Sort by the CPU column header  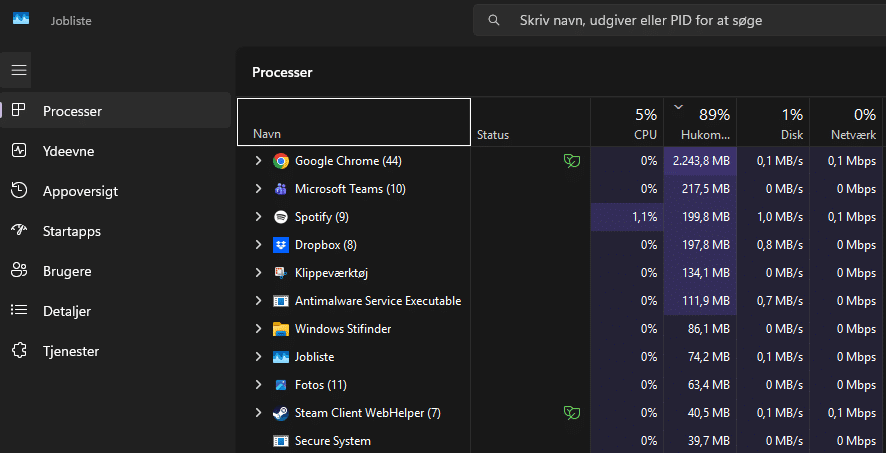tap(627, 122)
